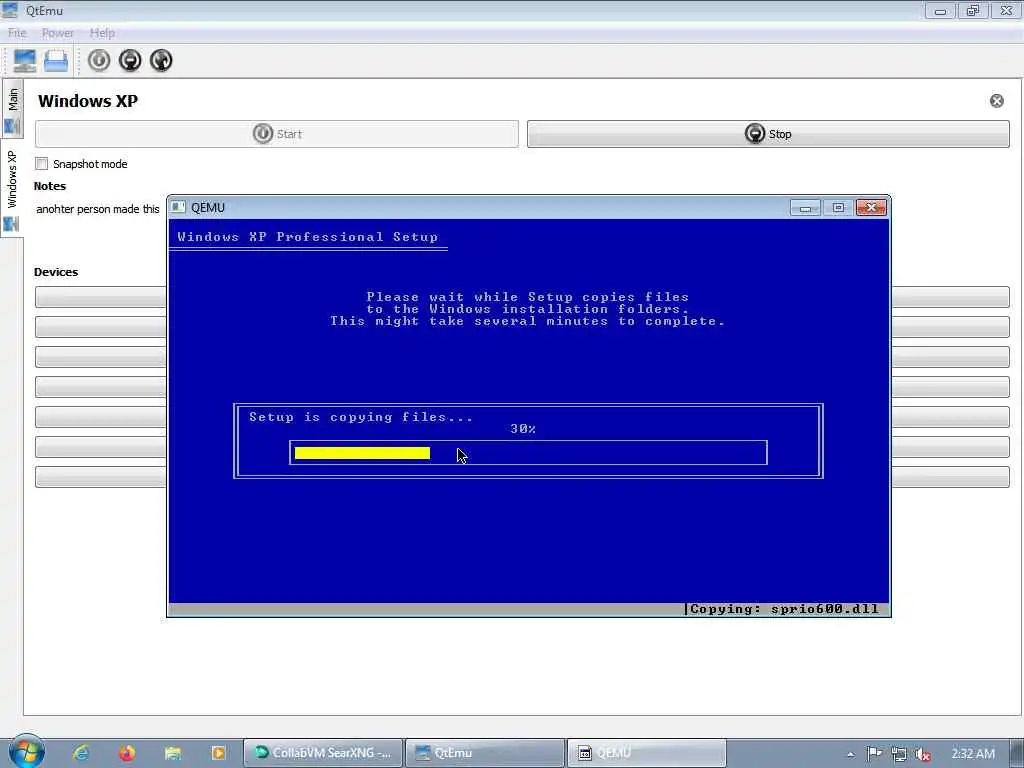The width and height of the screenshot is (1024, 768).
Task: Click the notes text 'anohter person made this'
Action: click(98, 209)
